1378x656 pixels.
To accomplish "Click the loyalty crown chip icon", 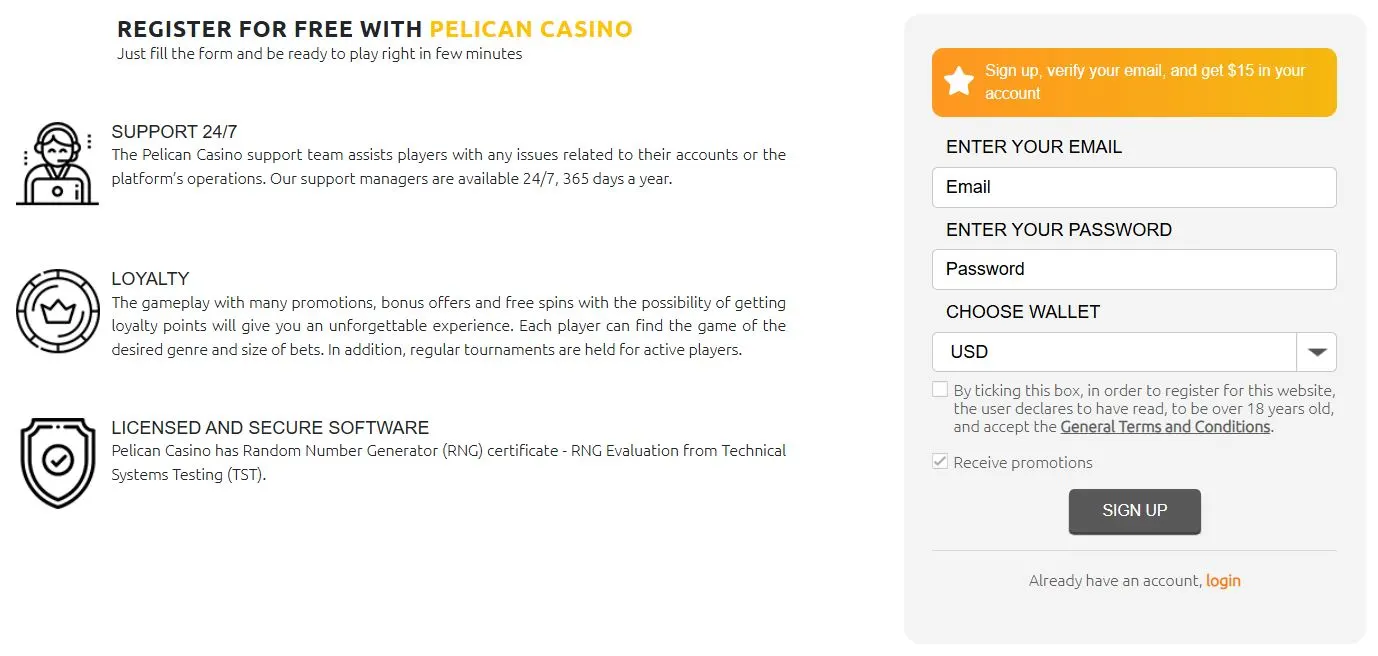I will coord(57,311).
